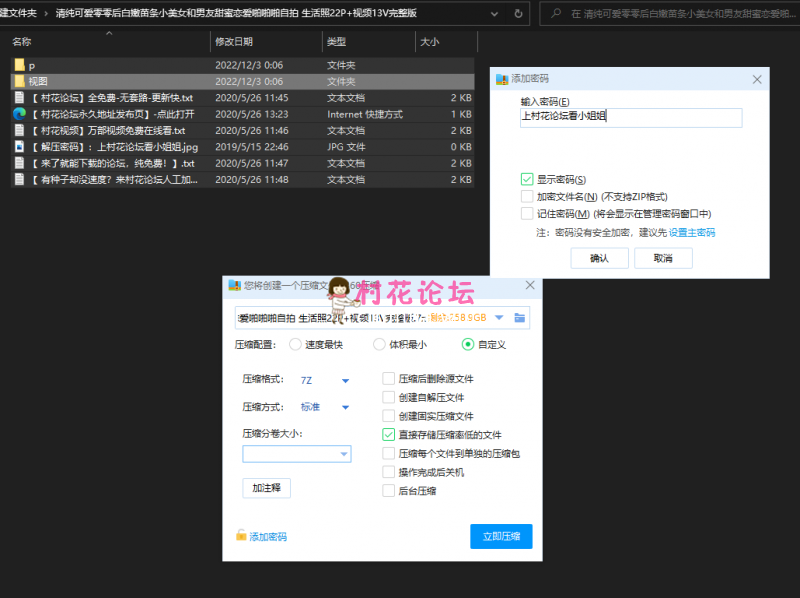Click the browse folder icon beside output path
The image size is (800, 598).
click(519, 317)
